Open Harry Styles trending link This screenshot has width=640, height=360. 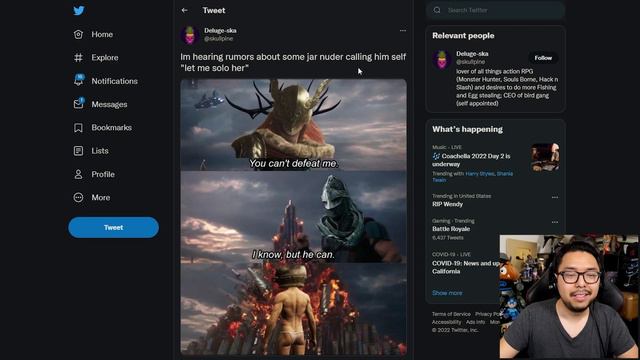pyautogui.click(x=480, y=173)
